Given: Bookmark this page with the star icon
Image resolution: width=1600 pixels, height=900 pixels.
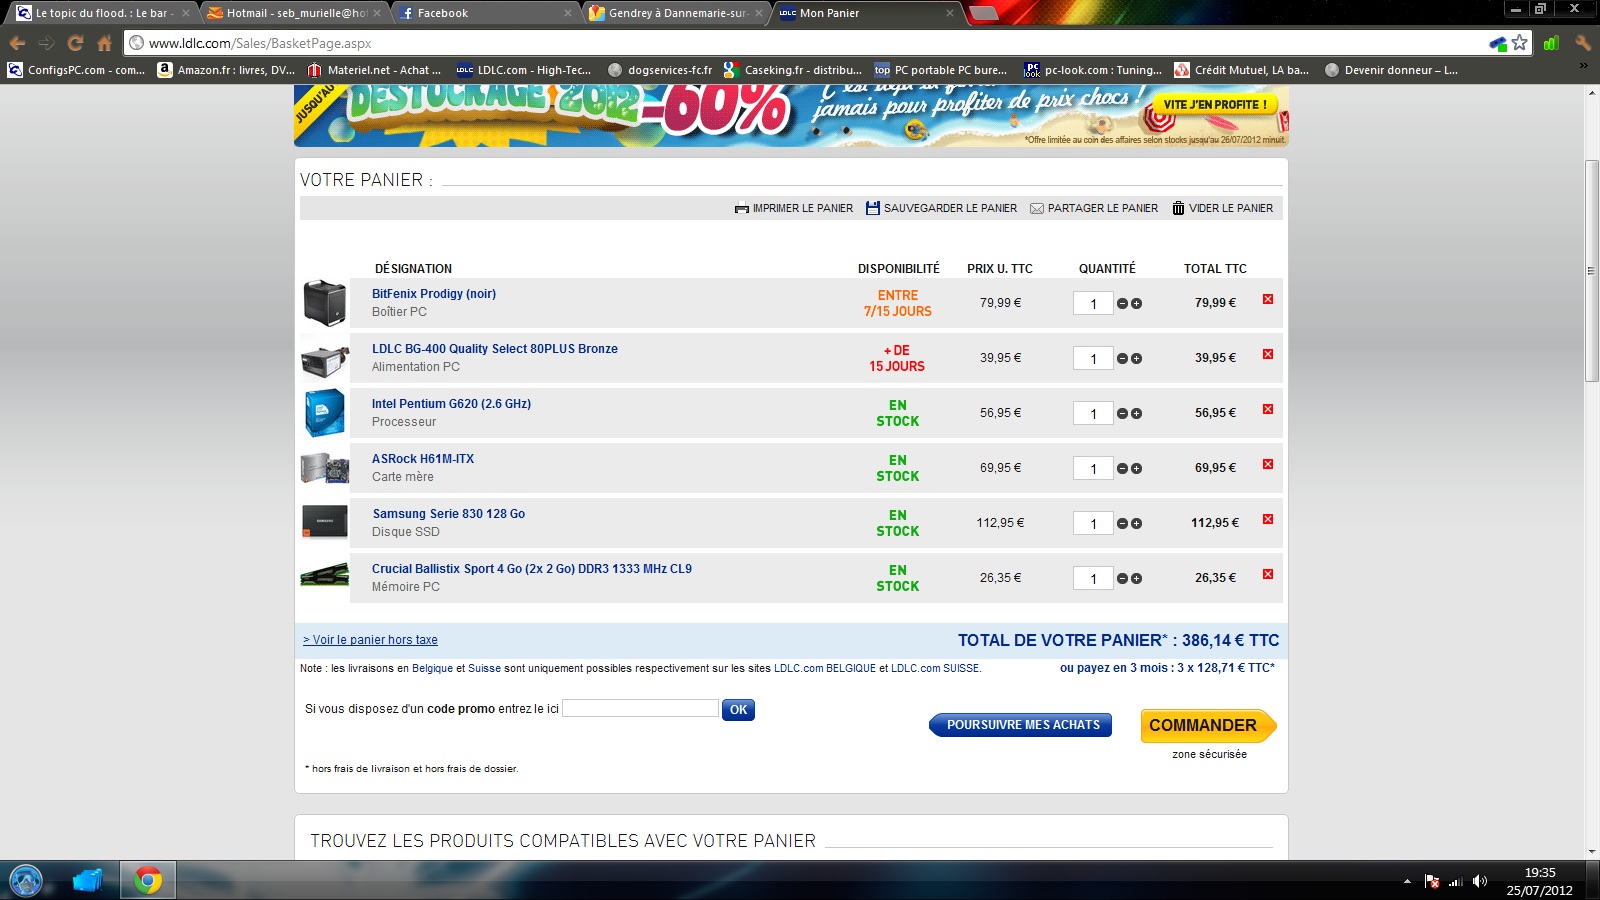Looking at the screenshot, I should (1520, 43).
